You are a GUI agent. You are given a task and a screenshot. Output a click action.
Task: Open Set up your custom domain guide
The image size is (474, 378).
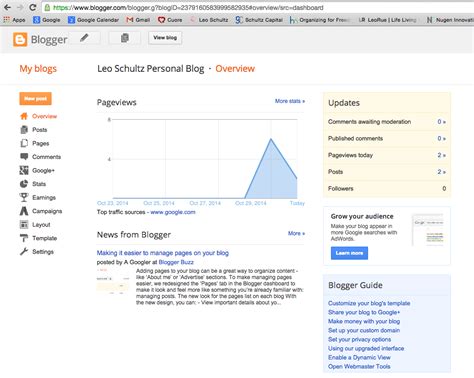coord(364,330)
